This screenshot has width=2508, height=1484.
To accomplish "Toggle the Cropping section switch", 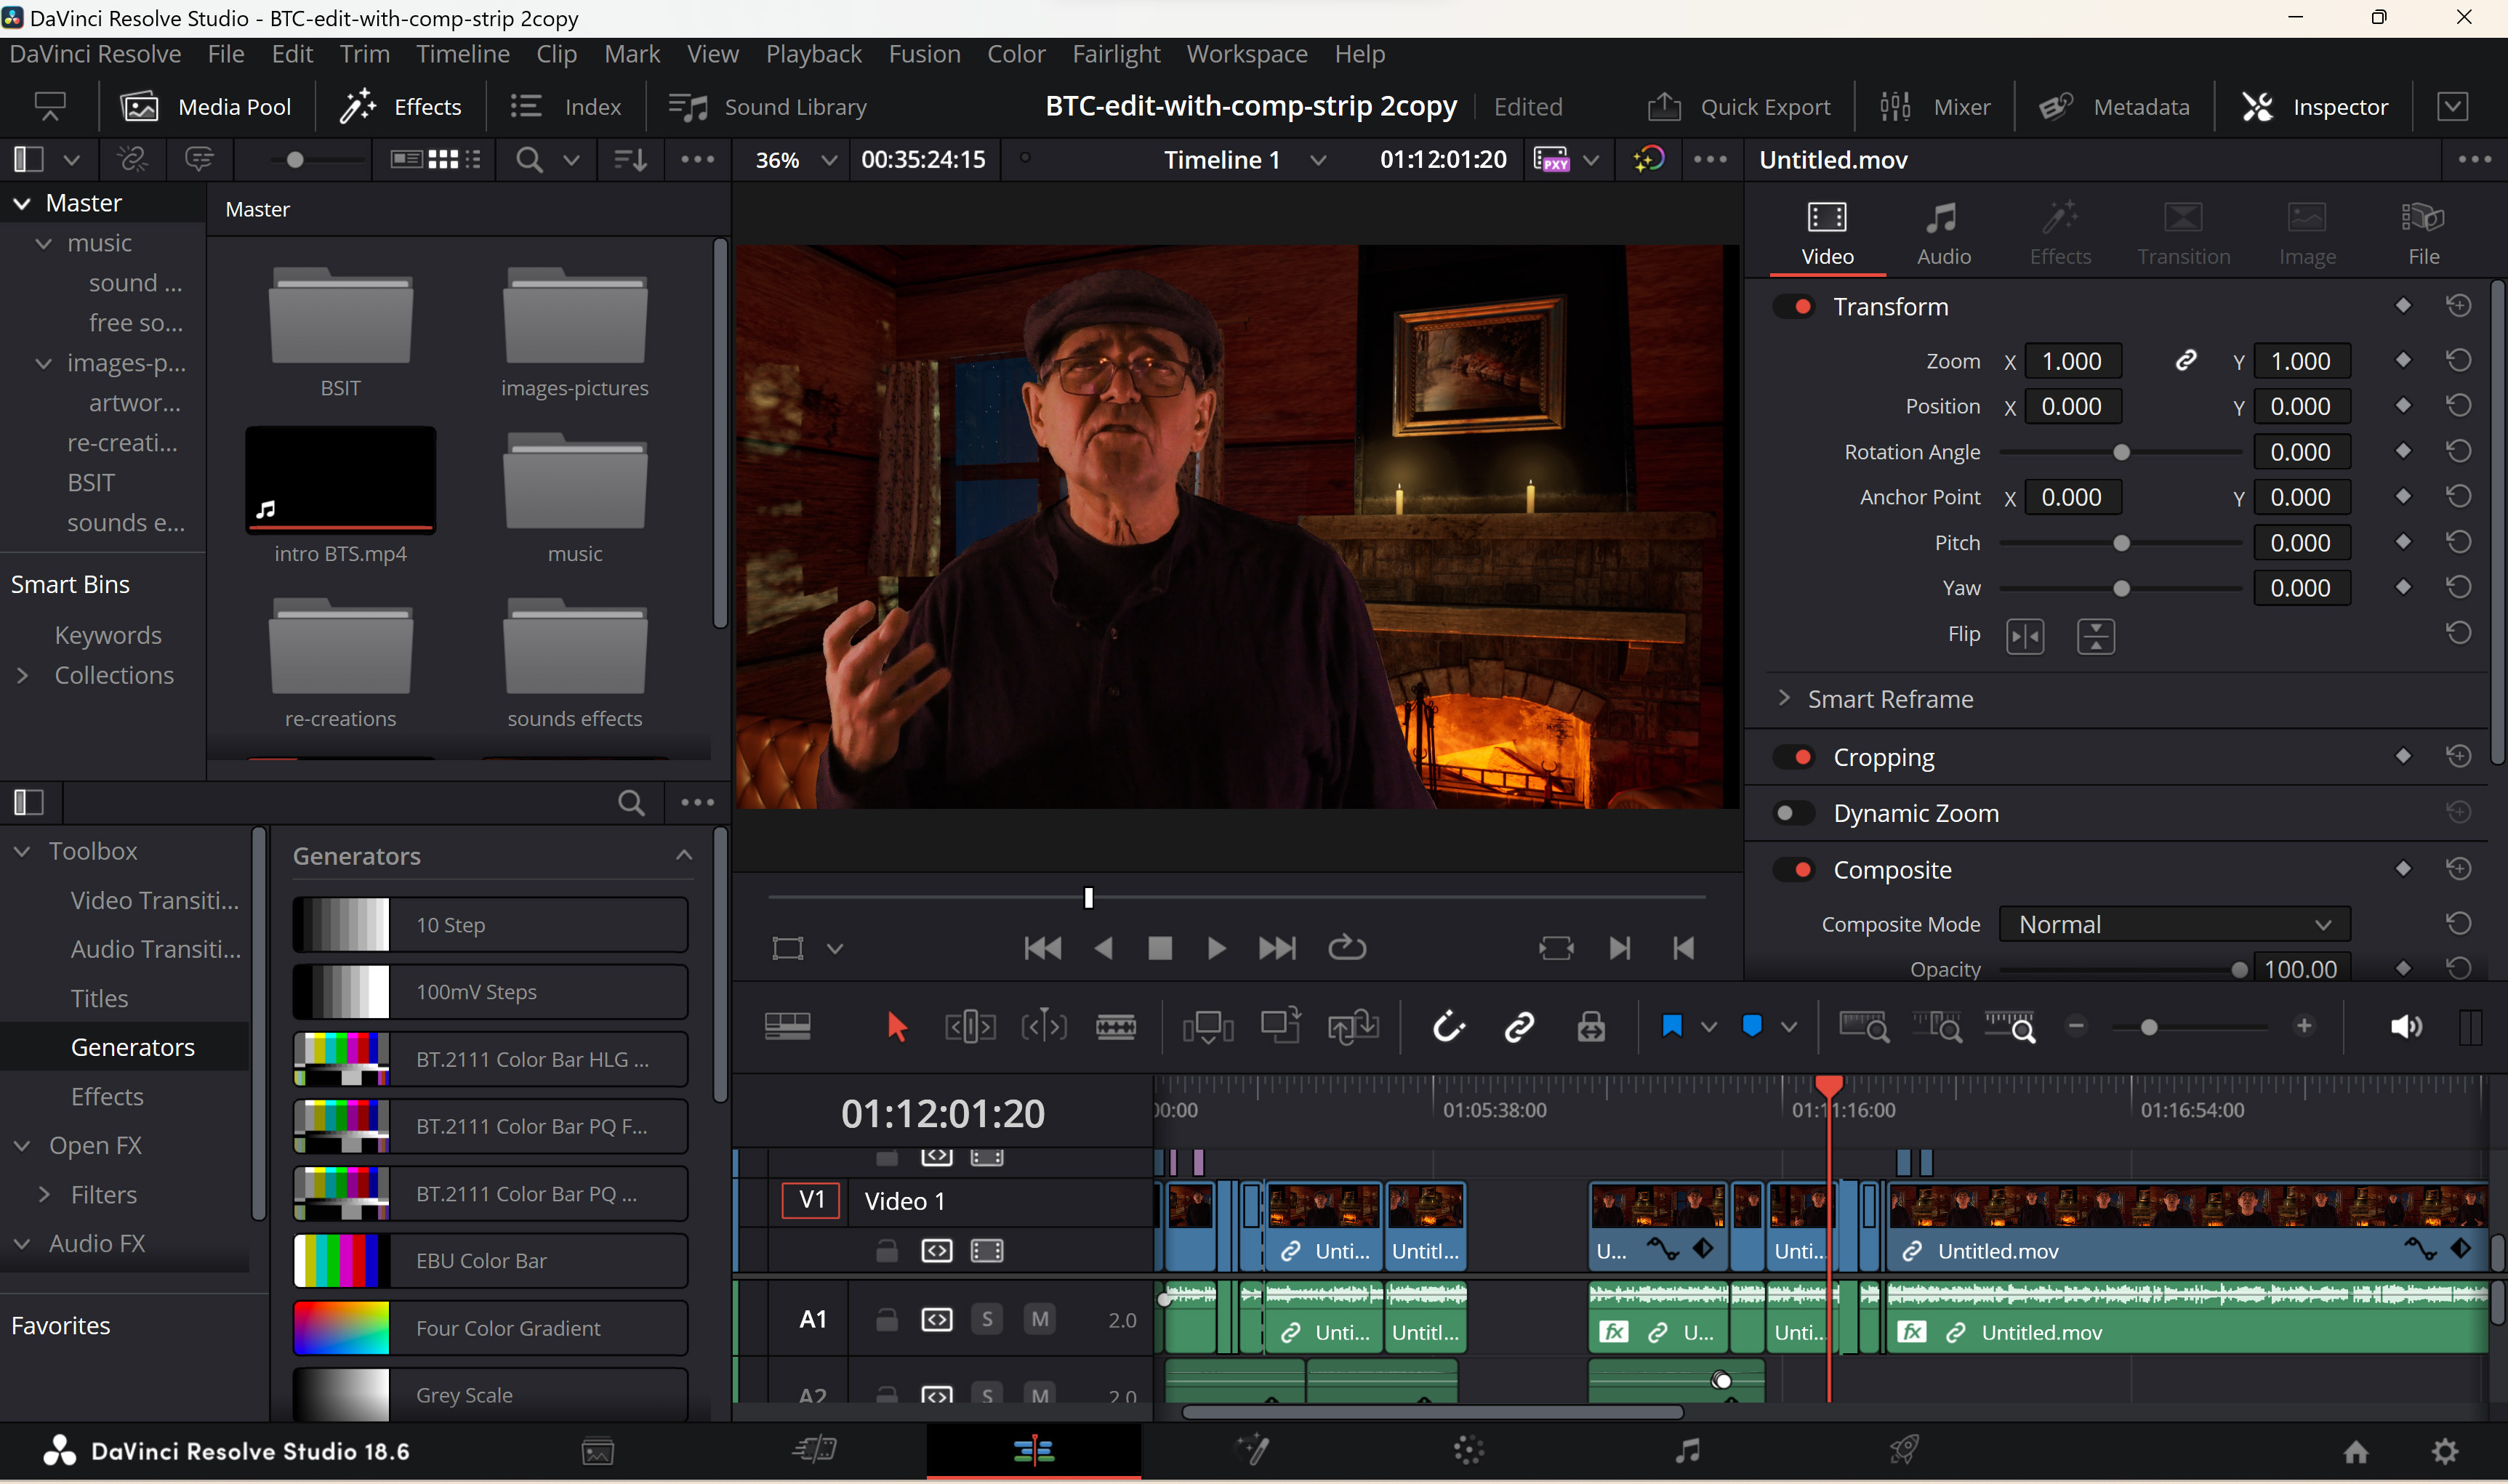I will click(1794, 757).
